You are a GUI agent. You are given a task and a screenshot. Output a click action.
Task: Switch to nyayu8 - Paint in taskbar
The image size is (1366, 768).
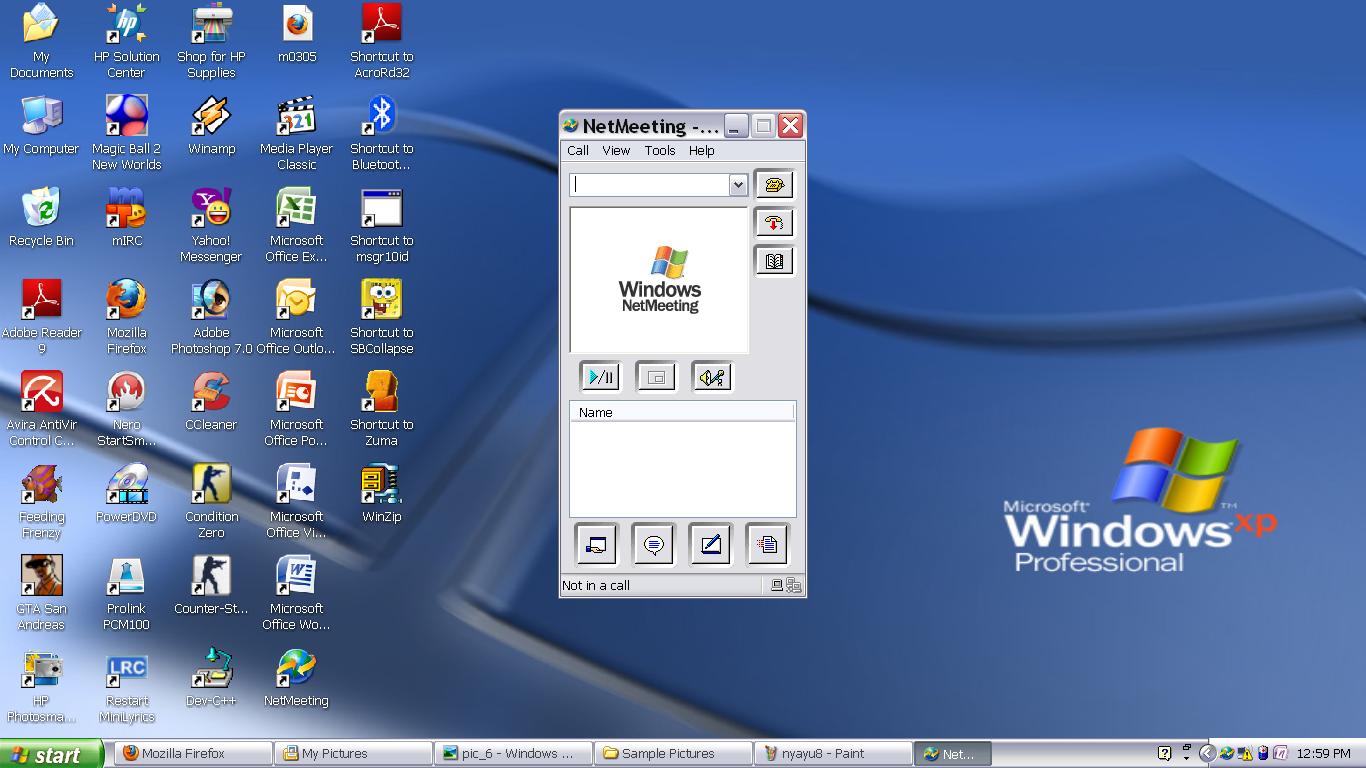click(x=834, y=754)
